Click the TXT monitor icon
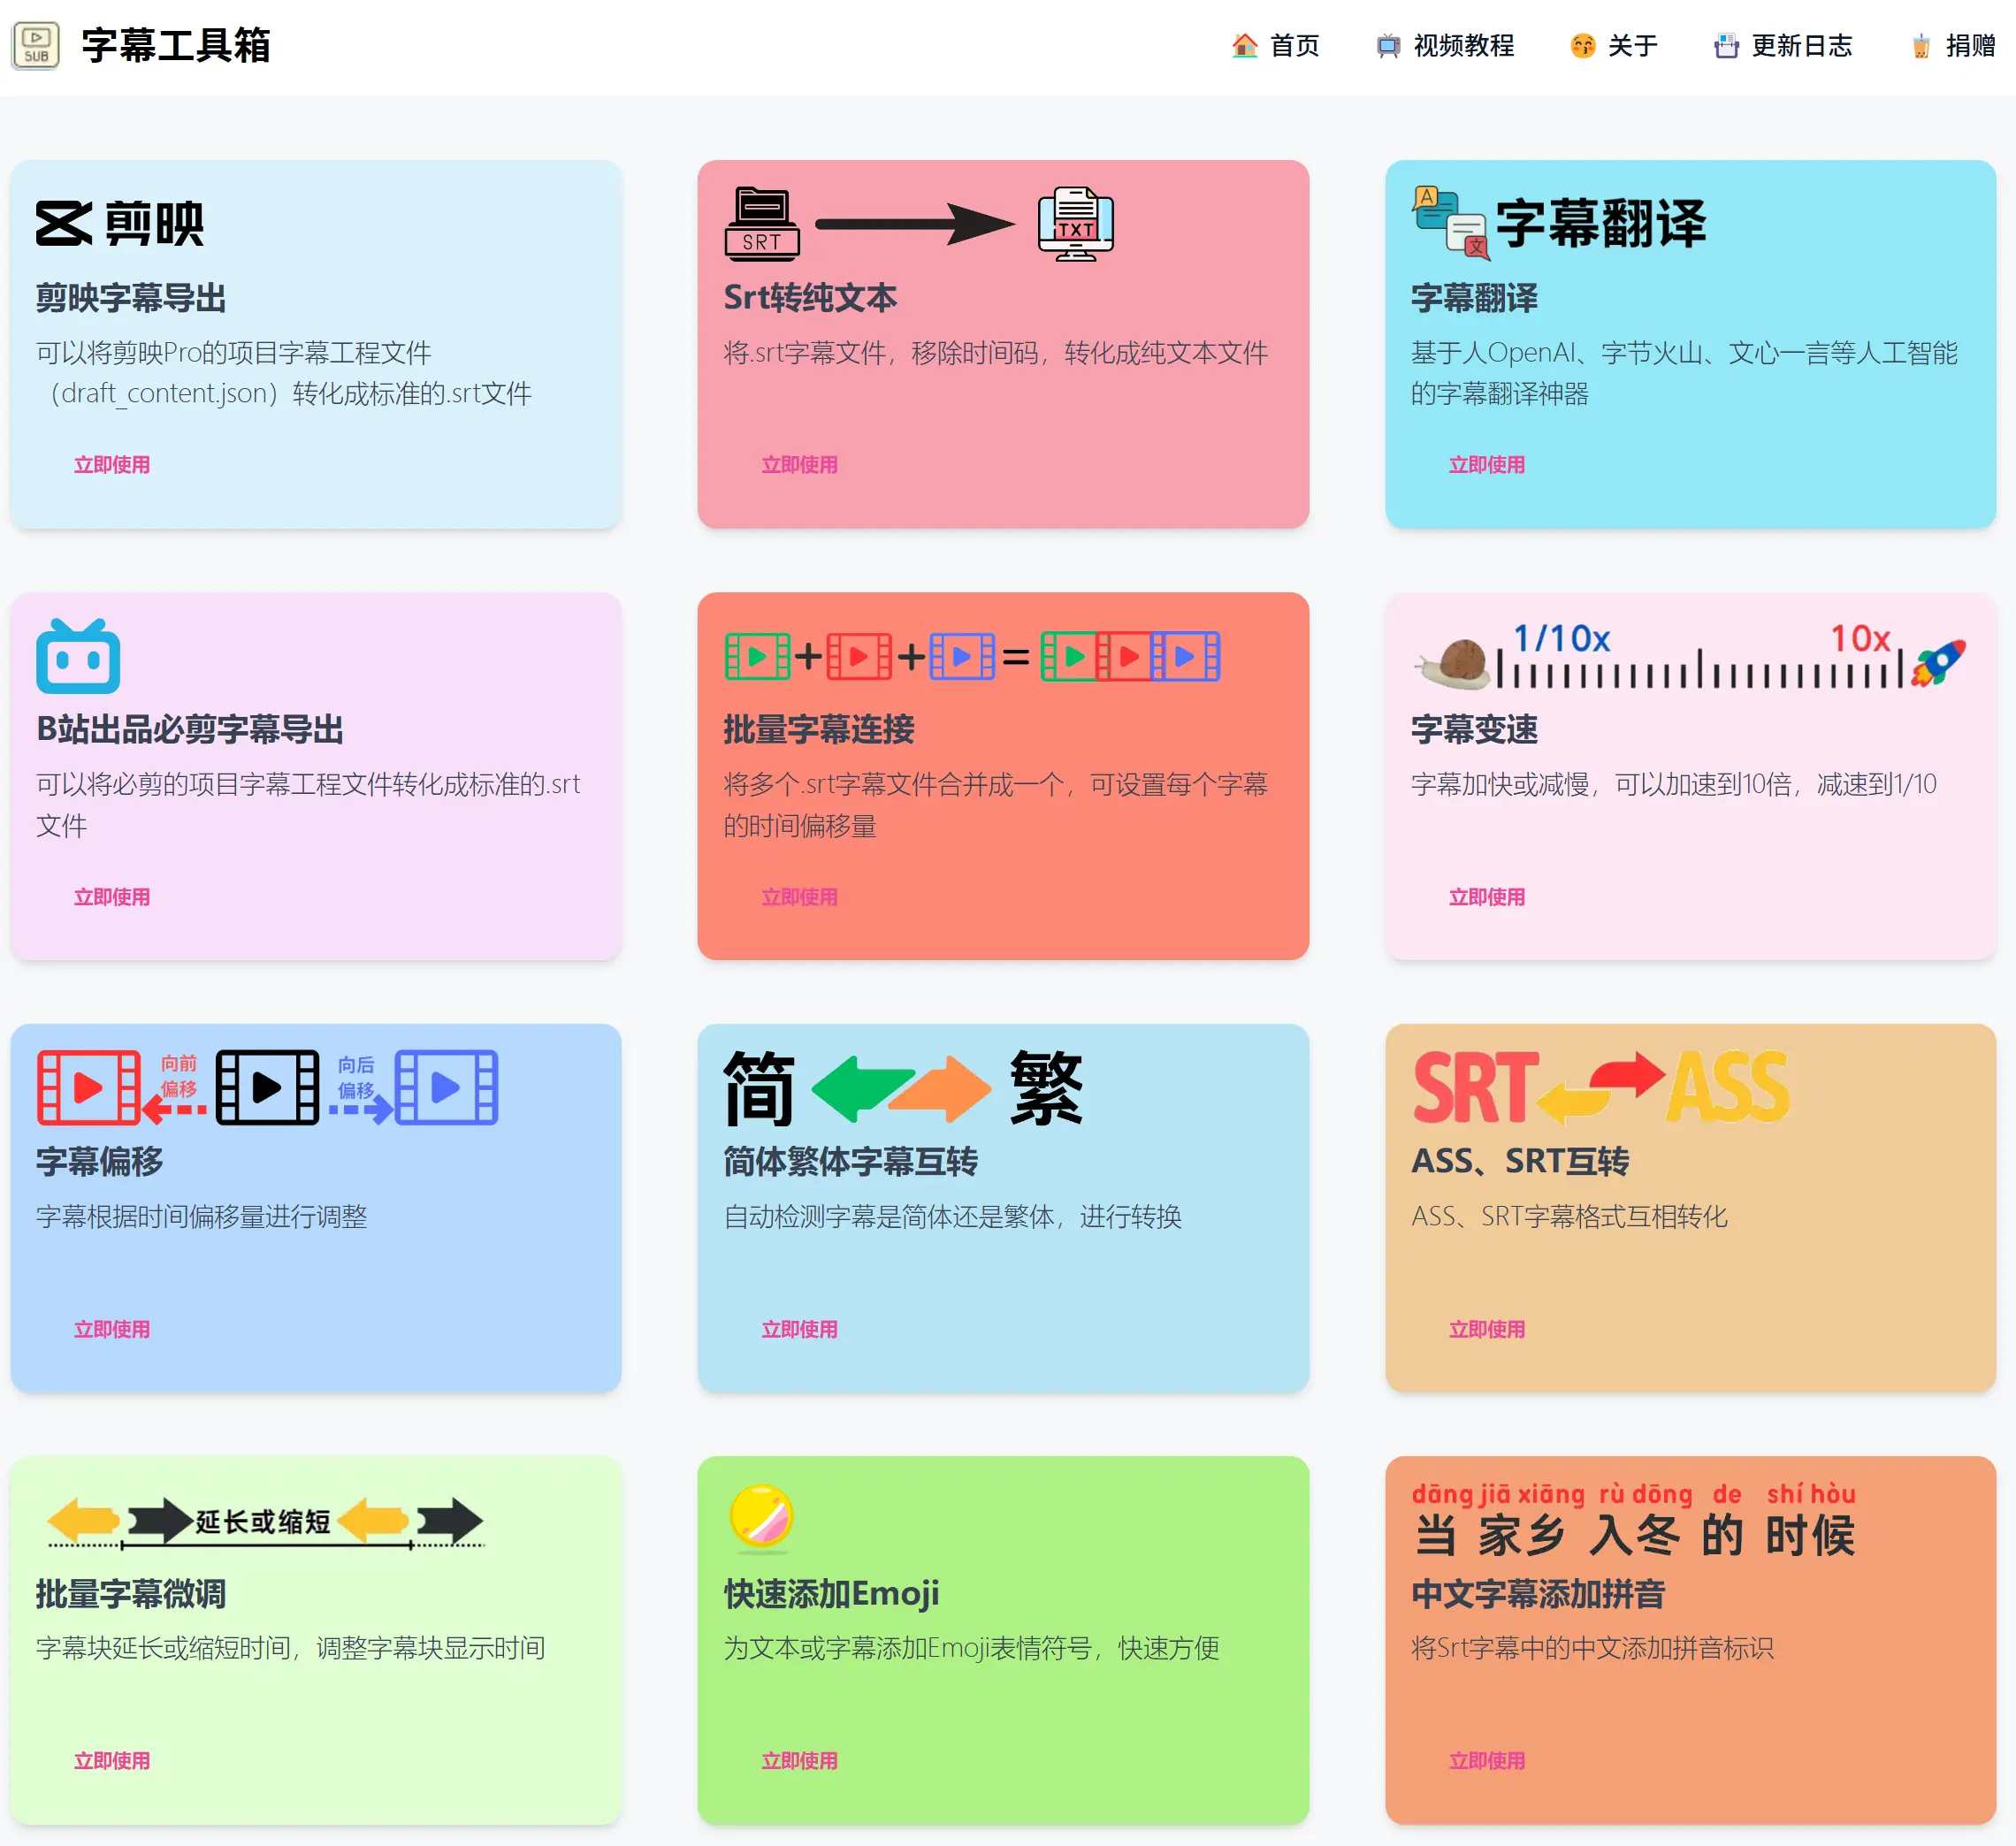The width and height of the screenshot is (2016, 1846). coord(1076,224)
